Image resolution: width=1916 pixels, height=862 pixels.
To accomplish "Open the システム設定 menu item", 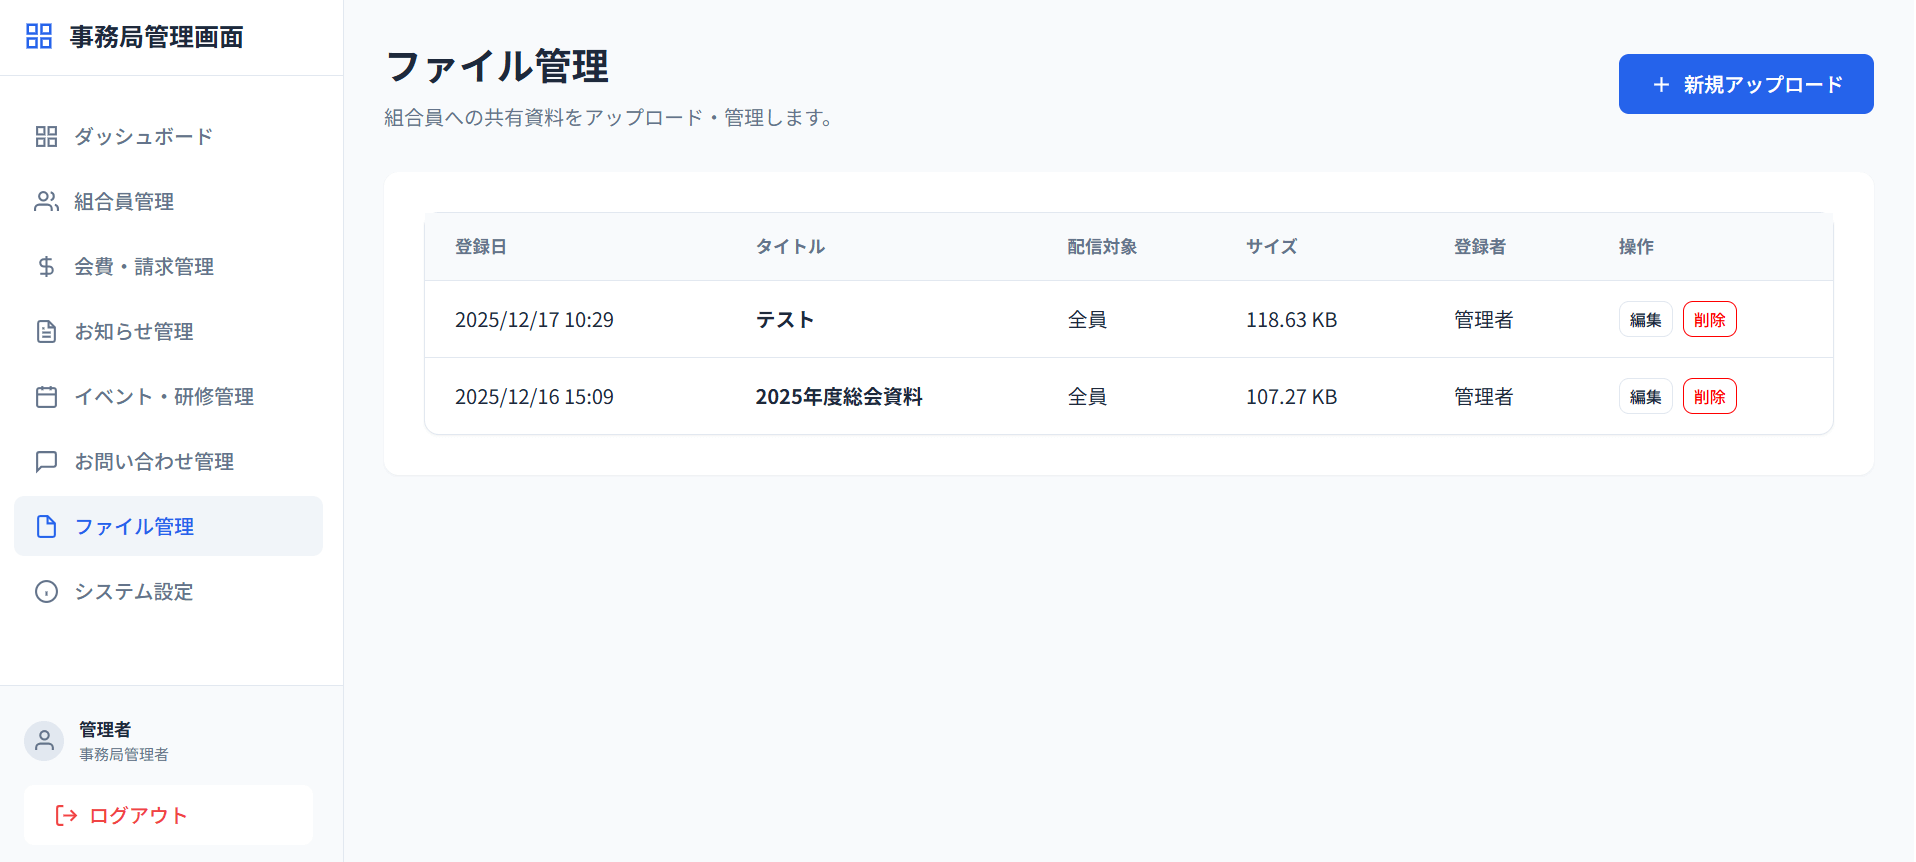I will coord(134,592).
